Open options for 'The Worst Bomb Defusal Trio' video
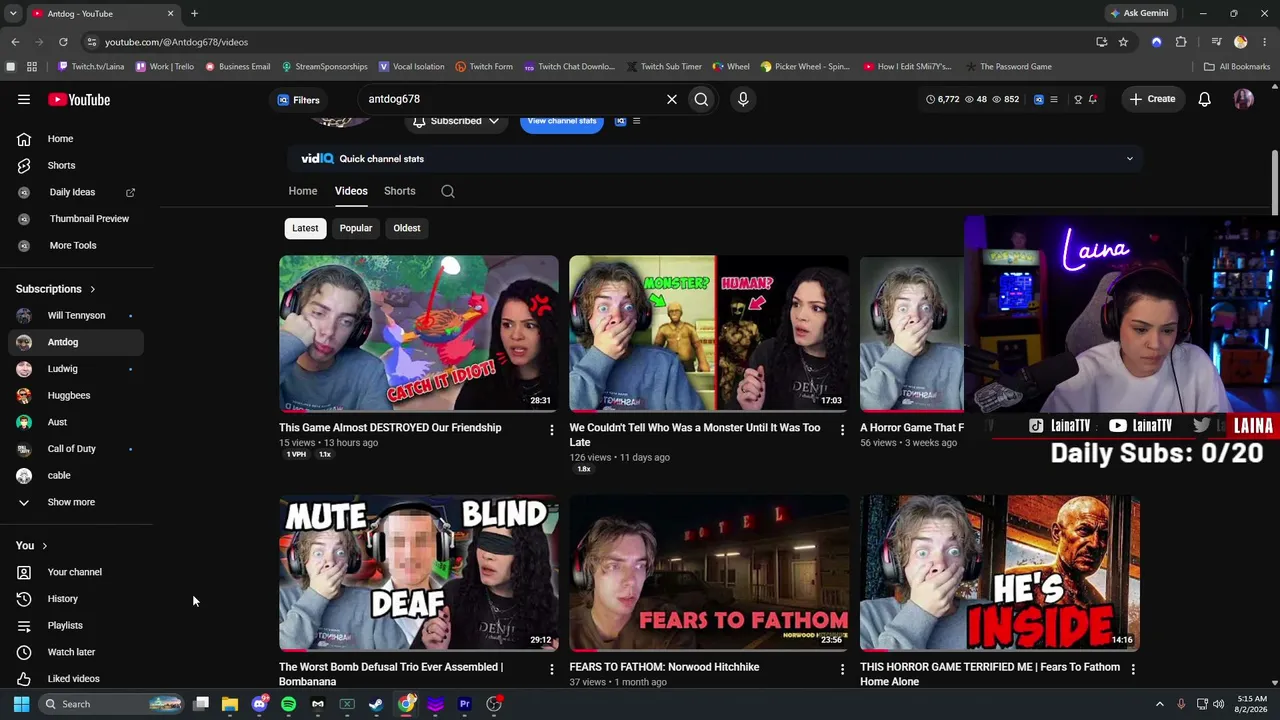The image size is (1280, 720). point(551,668)
